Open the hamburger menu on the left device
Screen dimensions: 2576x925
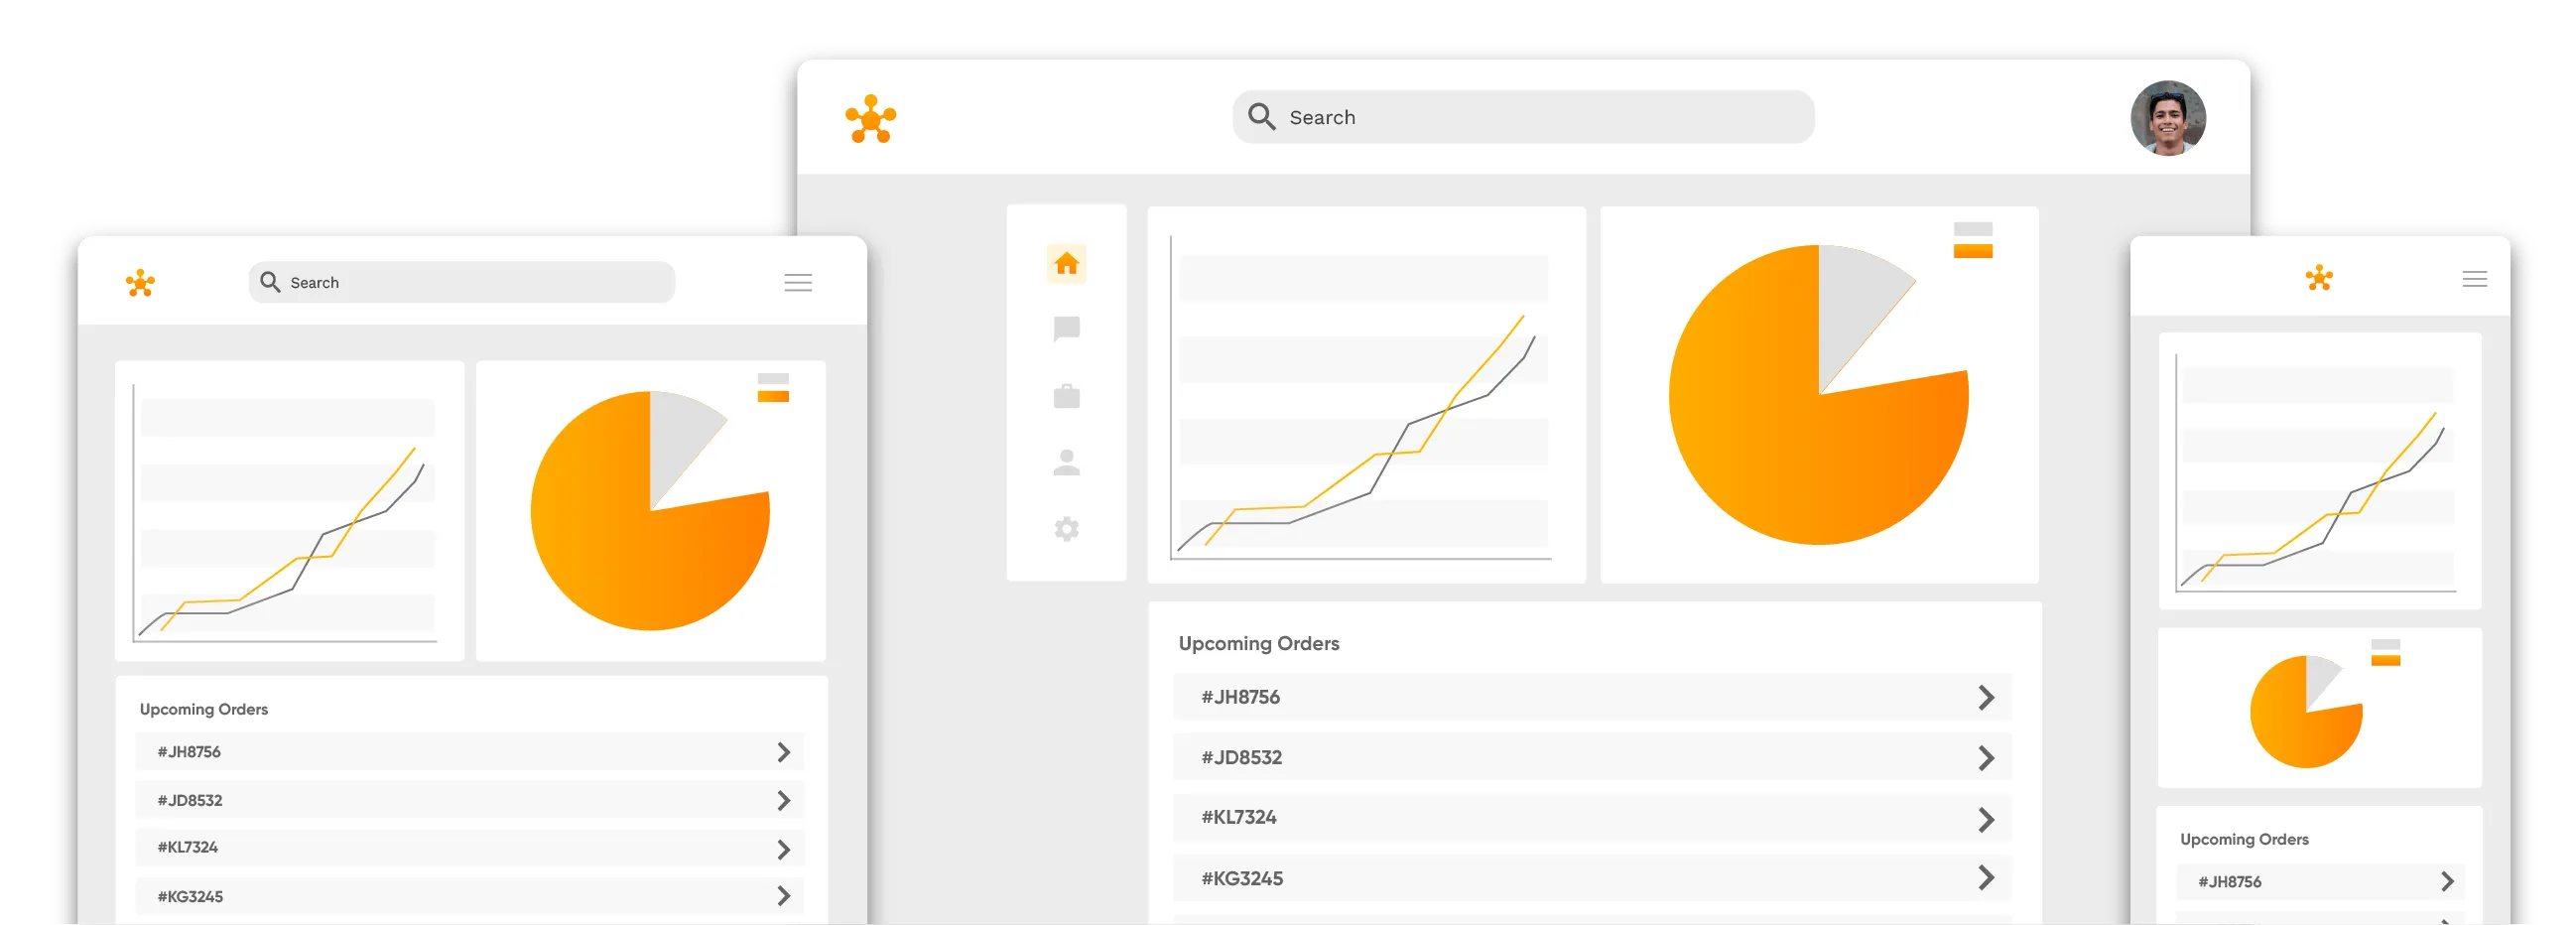coord(798,283)
